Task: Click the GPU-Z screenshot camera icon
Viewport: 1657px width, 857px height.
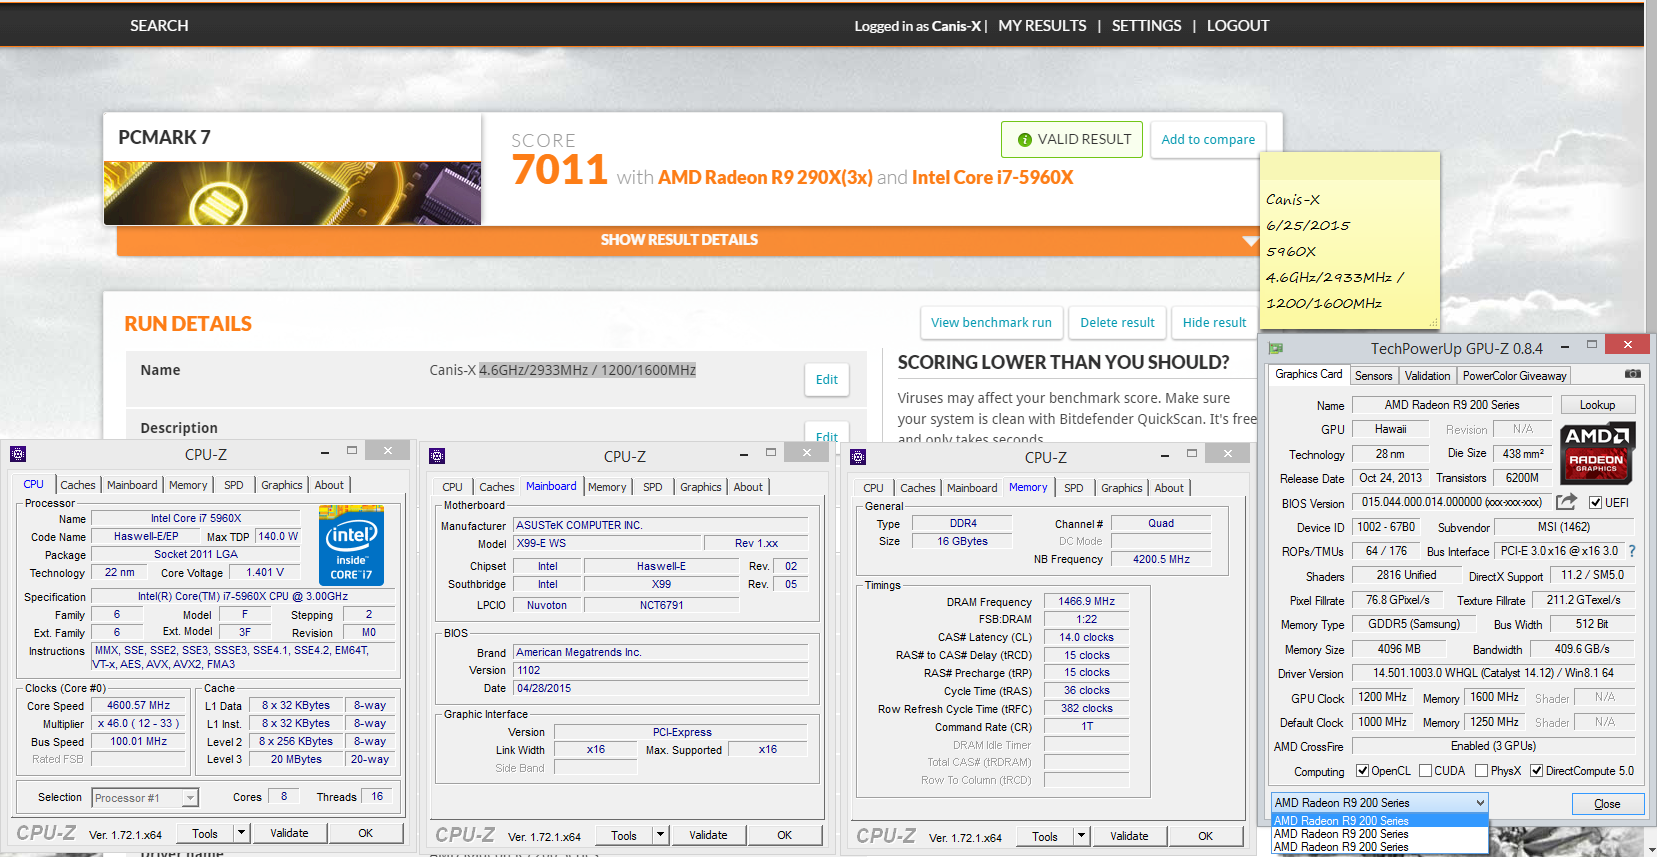Action: point(1632,374)
